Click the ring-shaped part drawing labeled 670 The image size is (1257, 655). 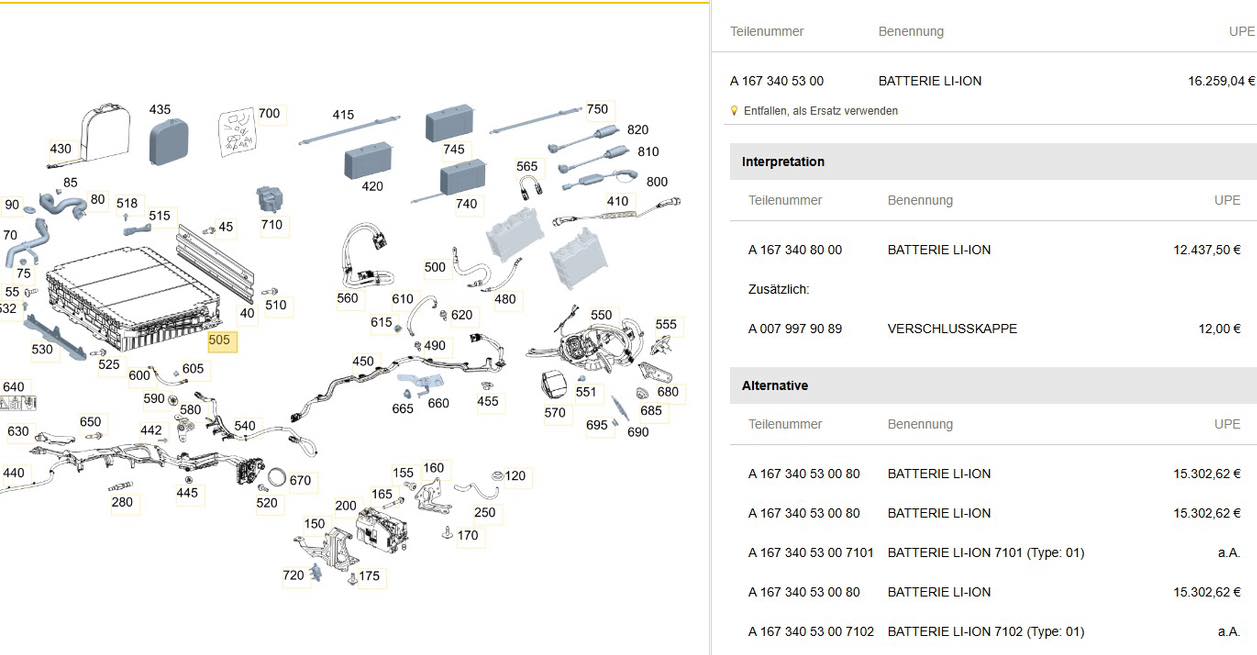coord(281,476)
